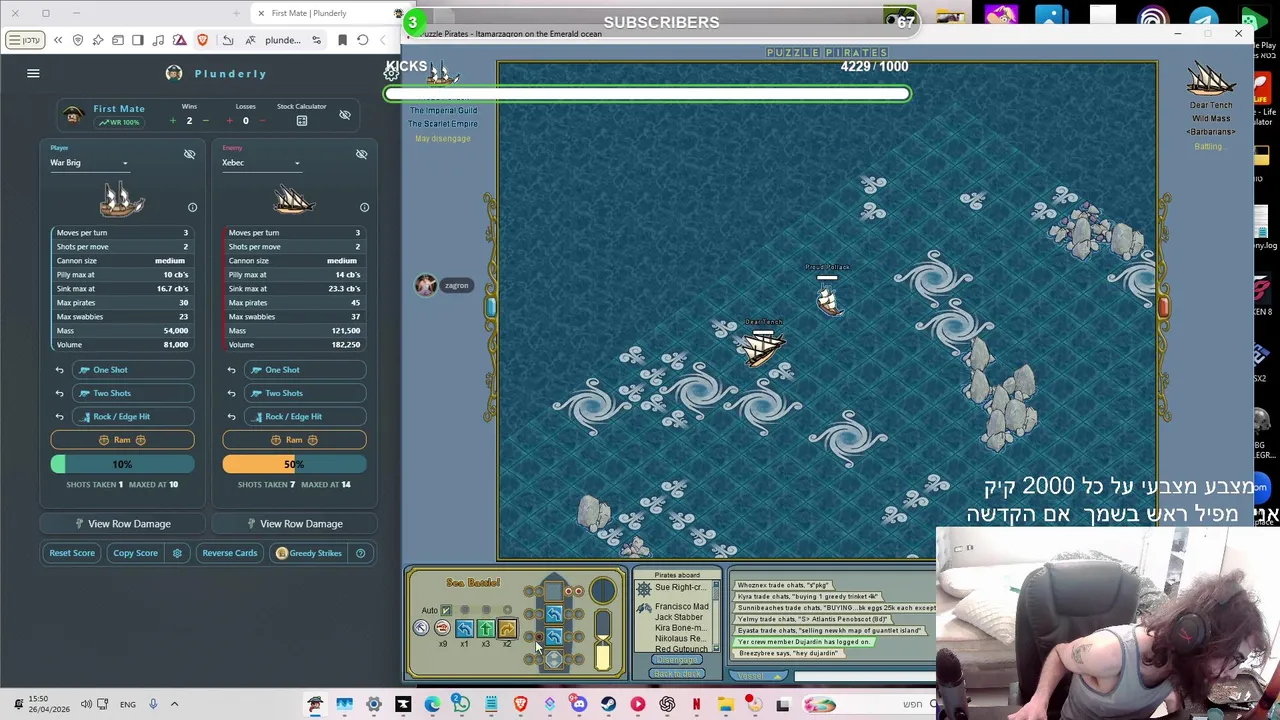Click the Brave Shields lion icon

coord(203,40)
